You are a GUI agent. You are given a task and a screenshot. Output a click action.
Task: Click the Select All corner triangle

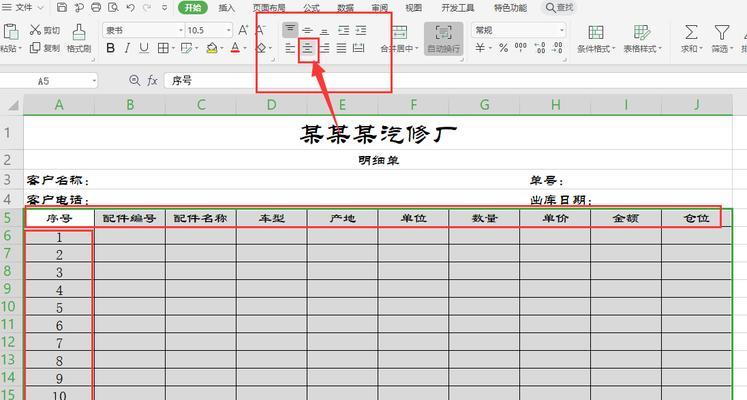13,105
